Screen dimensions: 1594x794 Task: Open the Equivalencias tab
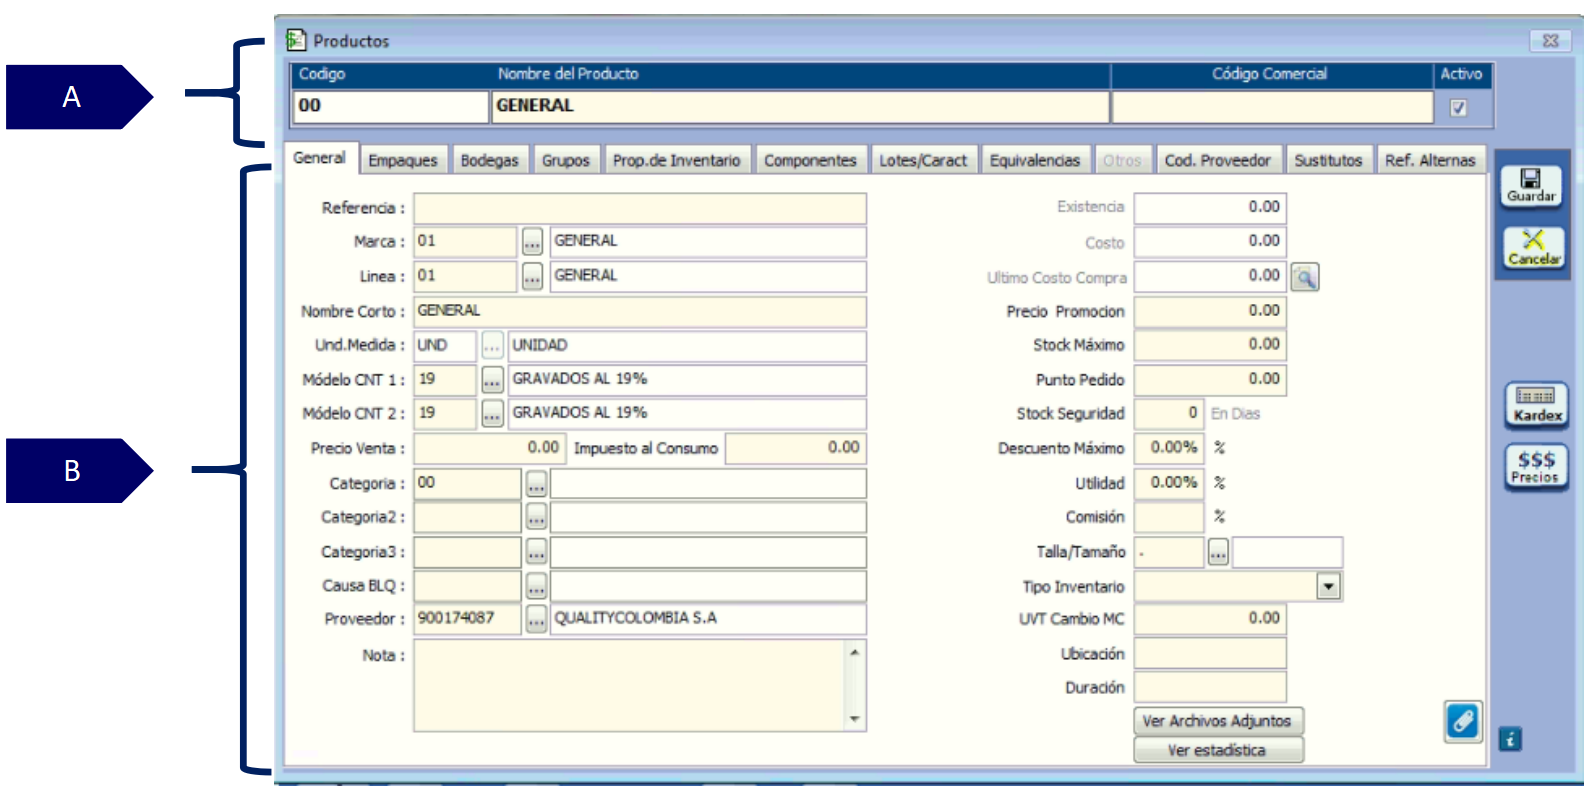1035,160
